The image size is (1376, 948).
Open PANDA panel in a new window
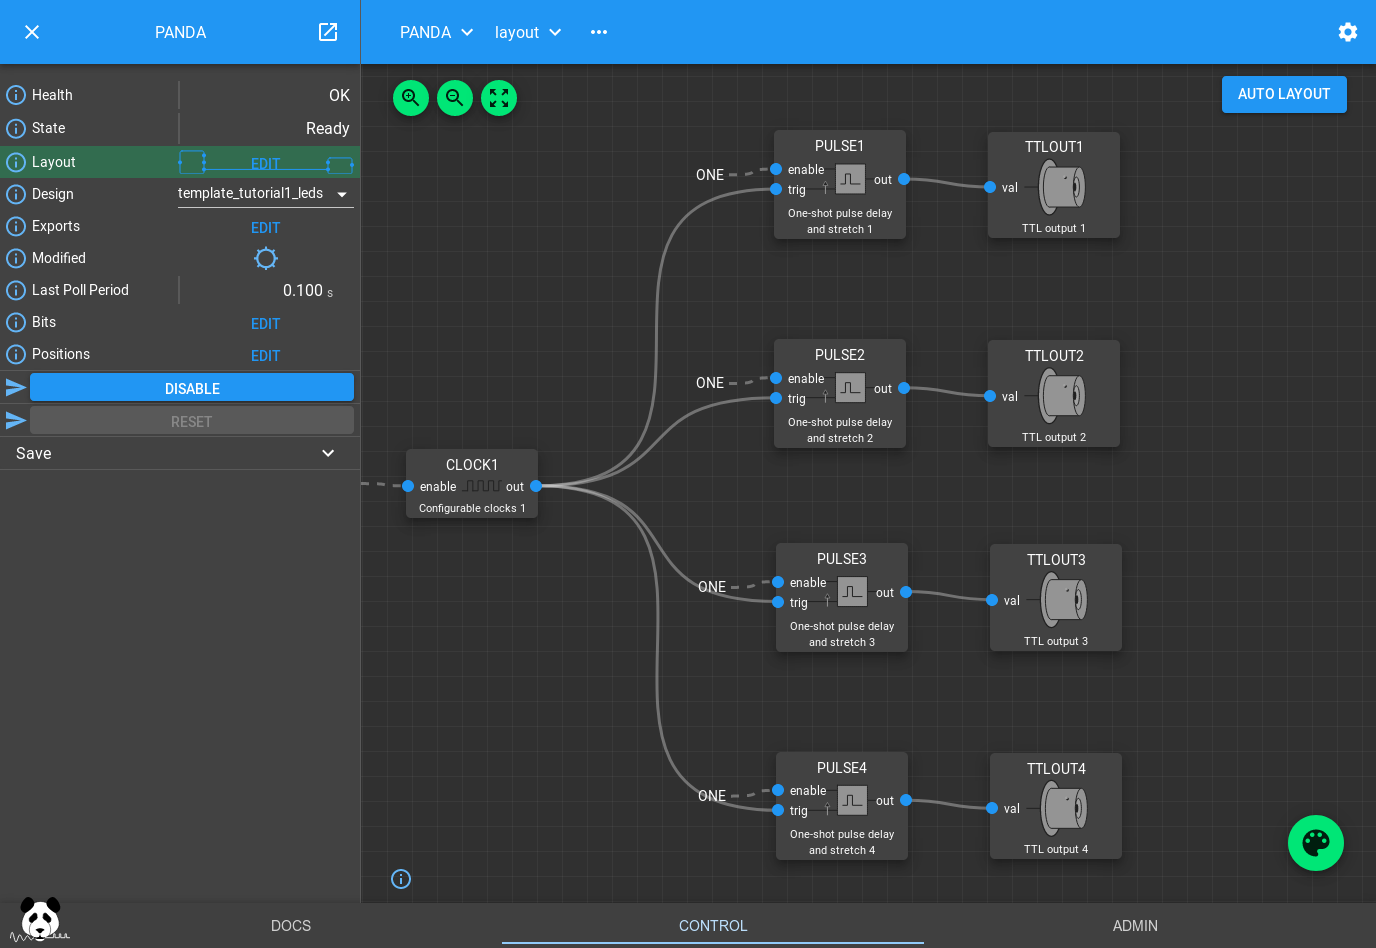pos(328,32)
